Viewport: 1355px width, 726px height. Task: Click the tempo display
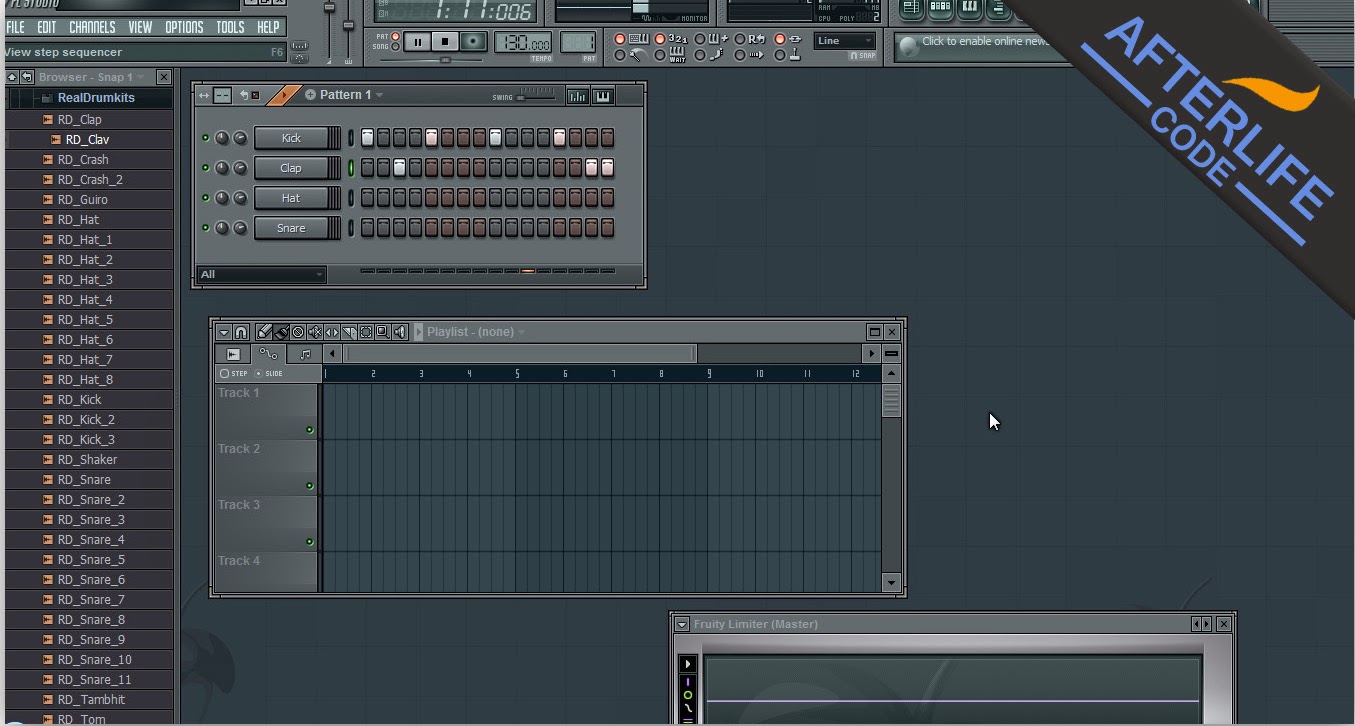tap(523, 43)
